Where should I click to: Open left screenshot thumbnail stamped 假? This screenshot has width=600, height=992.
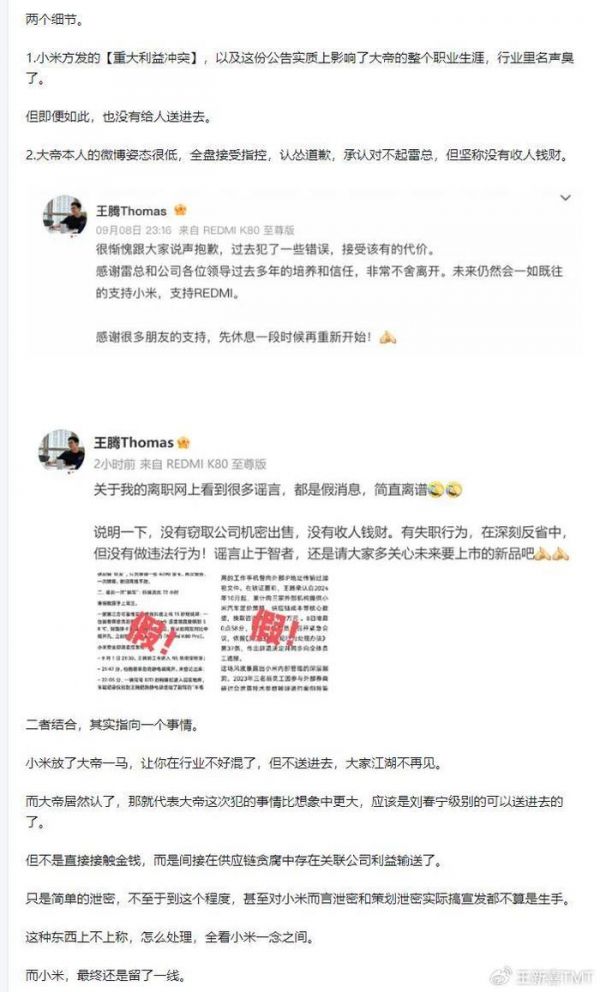pyautogui.click(x=152, y=631)
